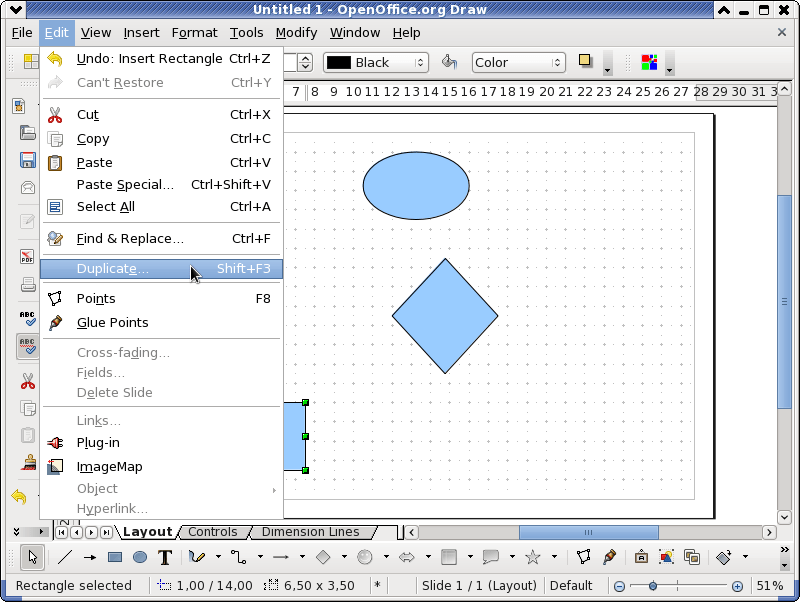Screen dimensions: 800x602
Task: Select the Symbol Shapes smiley tool
Action: coord(365,557)
